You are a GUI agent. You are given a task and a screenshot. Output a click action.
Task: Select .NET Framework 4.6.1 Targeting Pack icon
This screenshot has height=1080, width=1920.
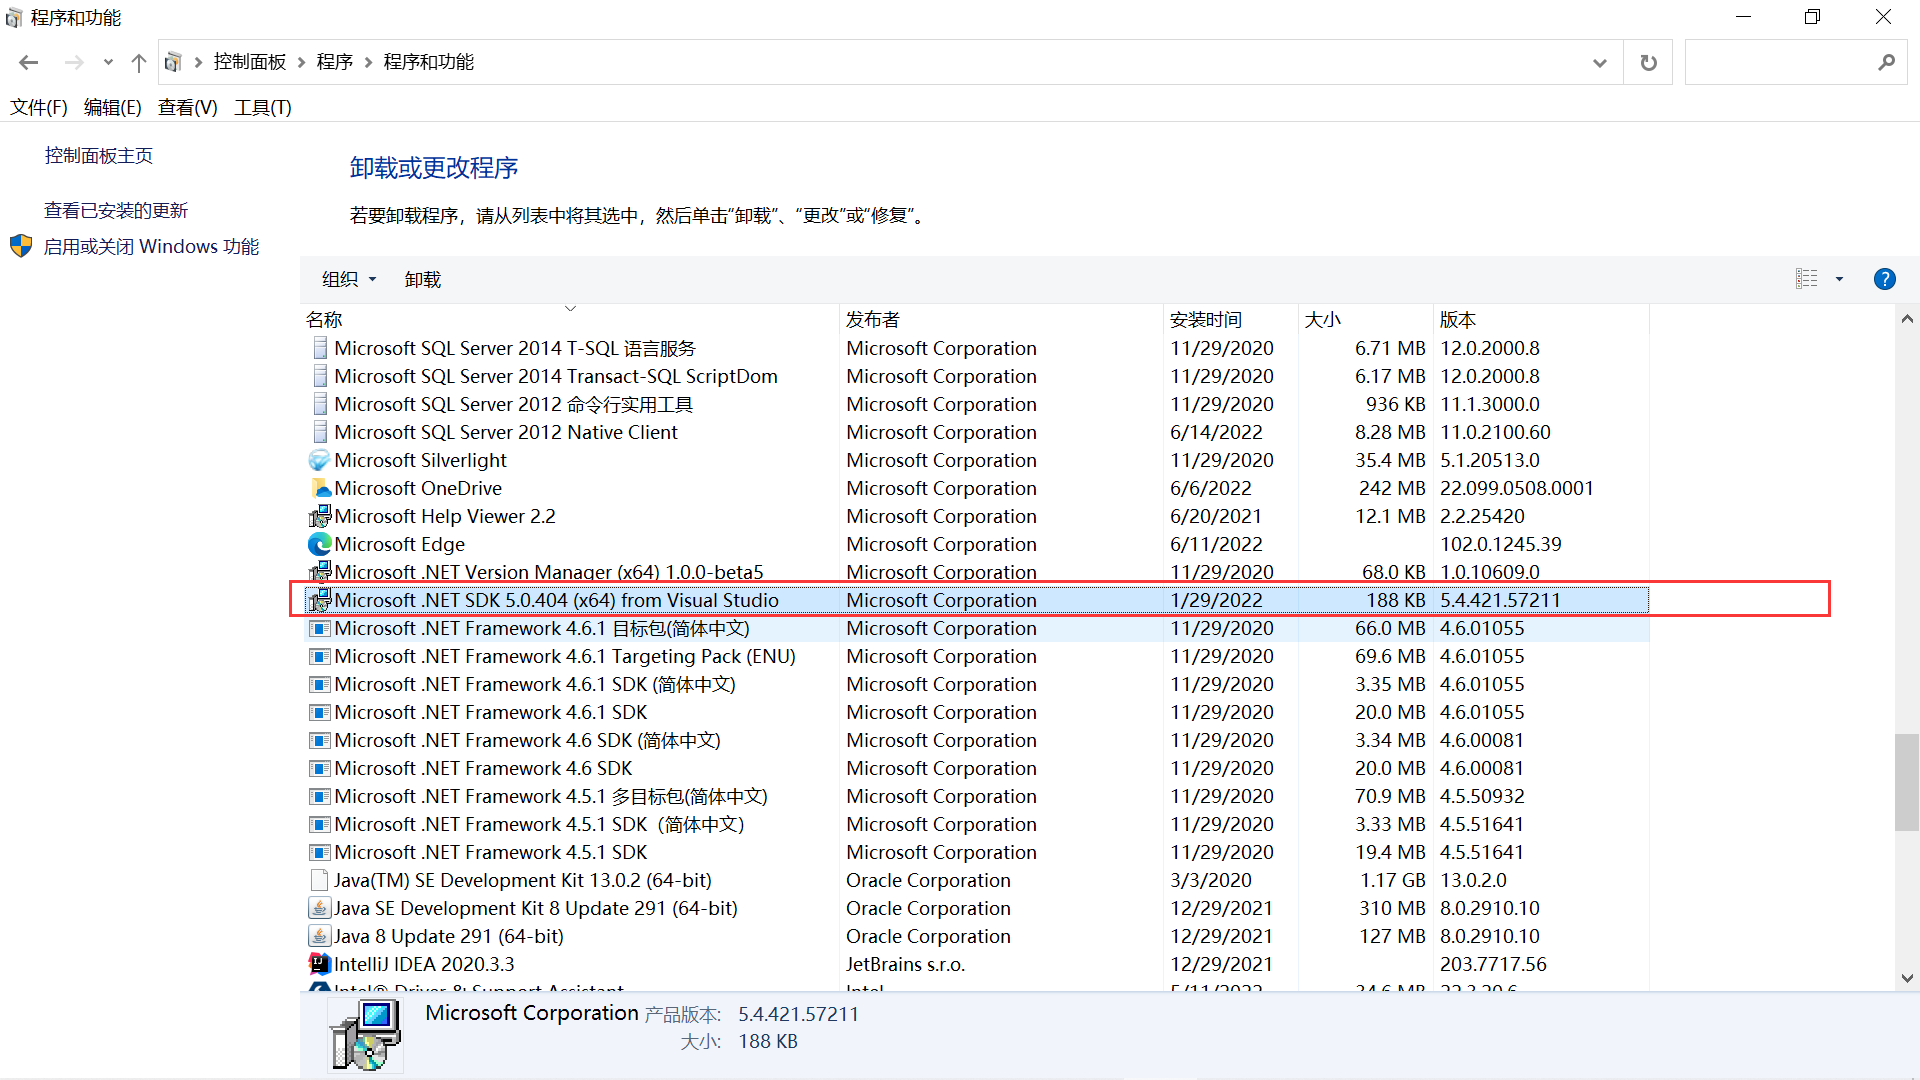319,656
